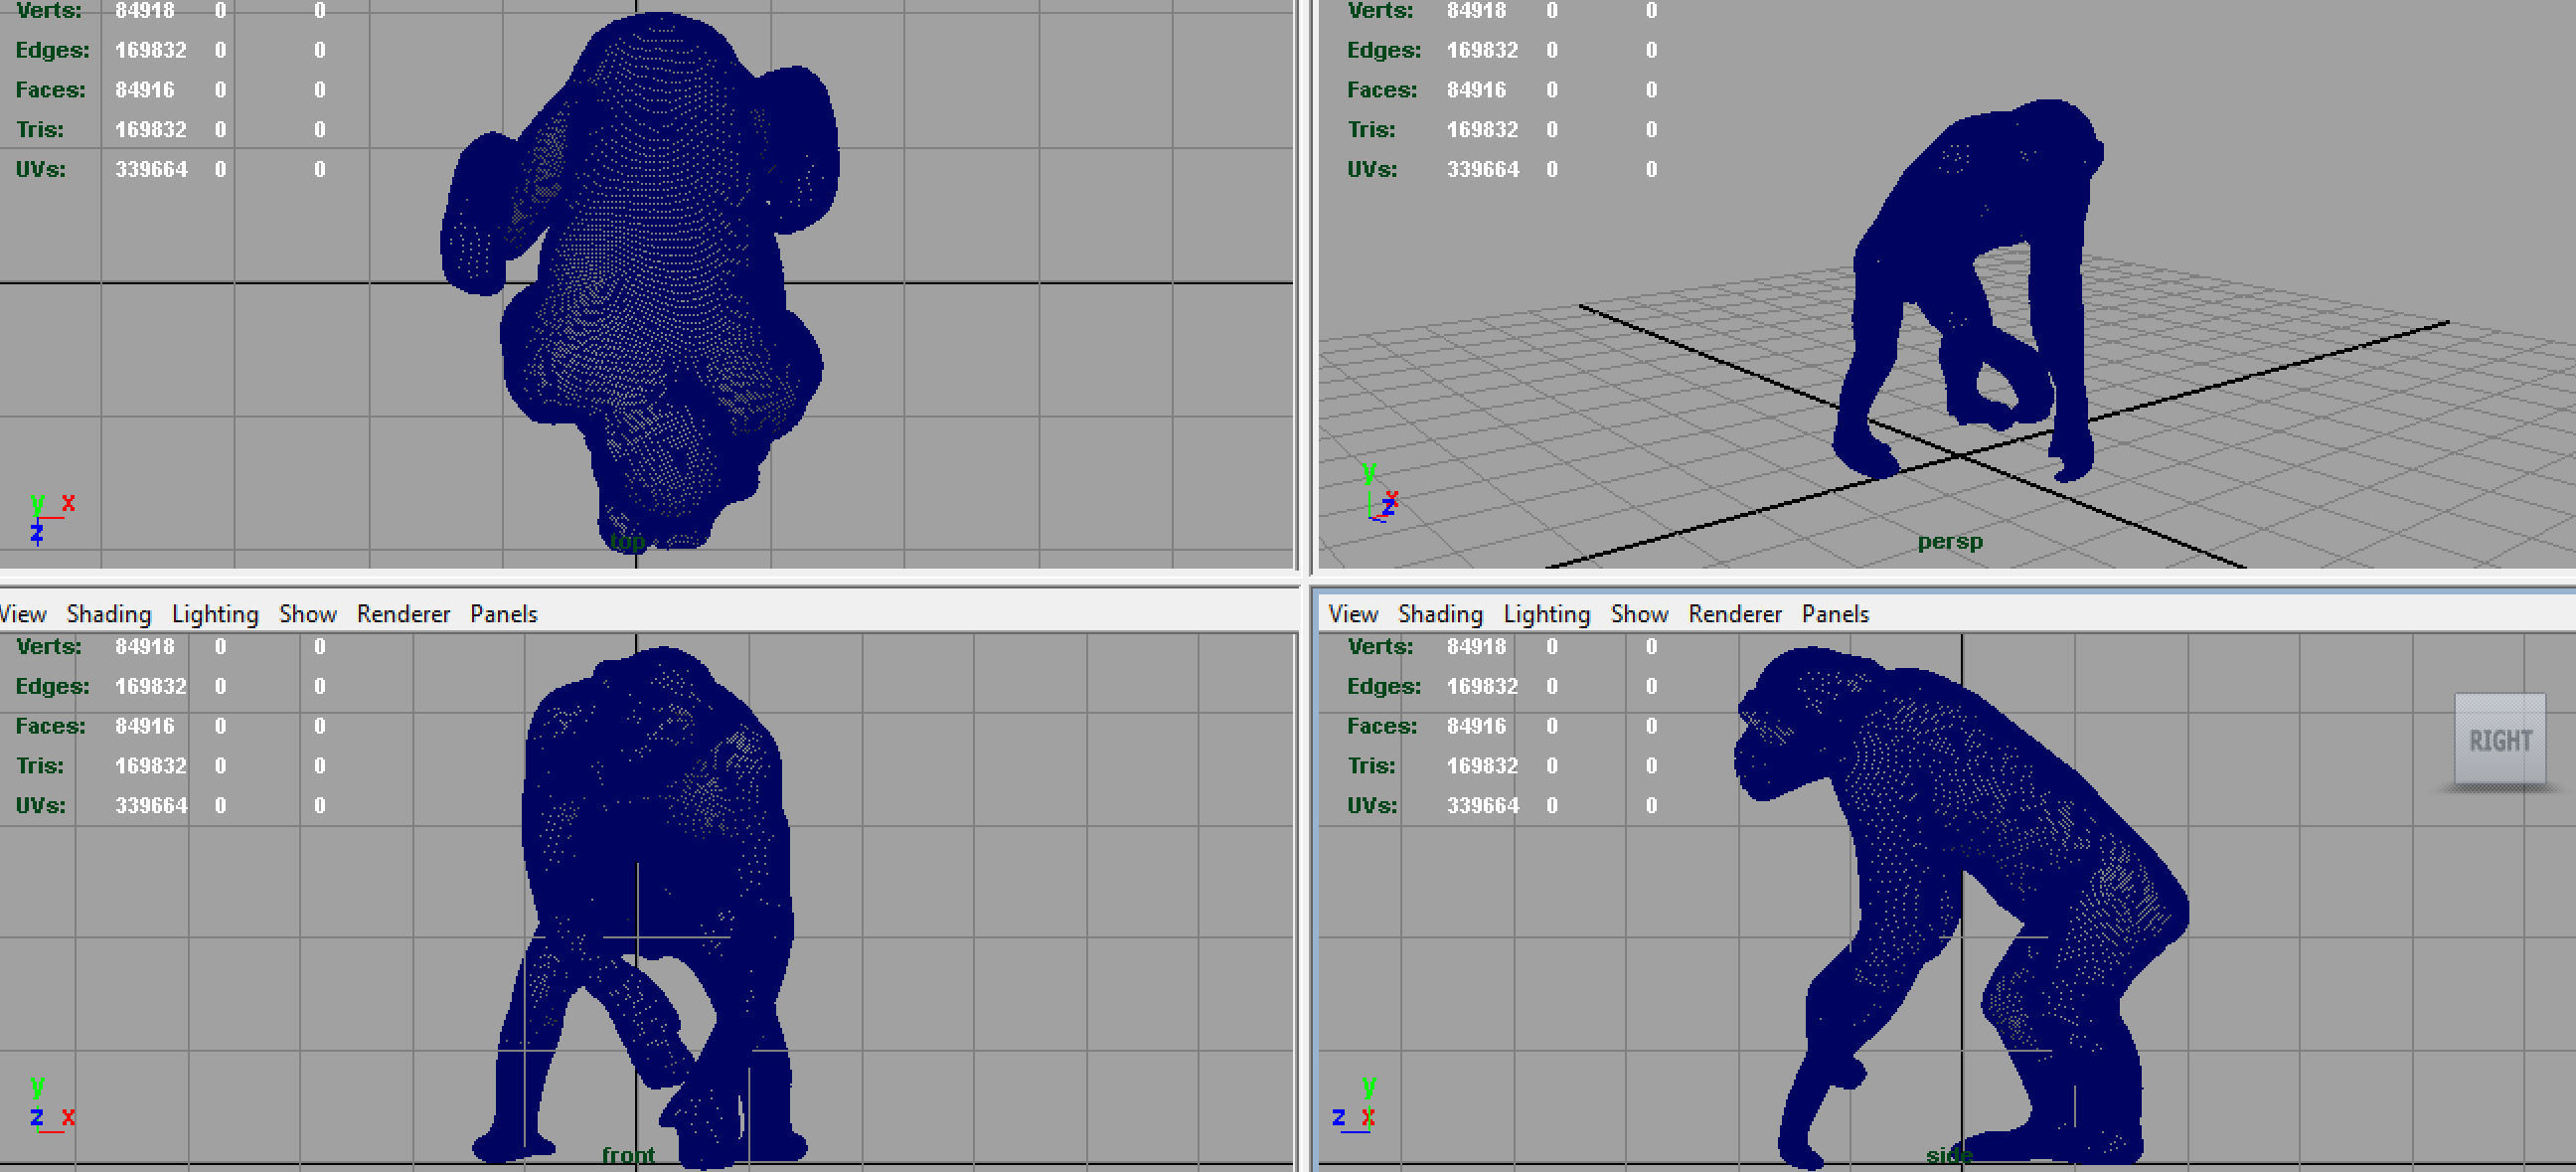Open the Panels menu in side panel
Screen dimensions: 2576x1172
point(1835,614)
